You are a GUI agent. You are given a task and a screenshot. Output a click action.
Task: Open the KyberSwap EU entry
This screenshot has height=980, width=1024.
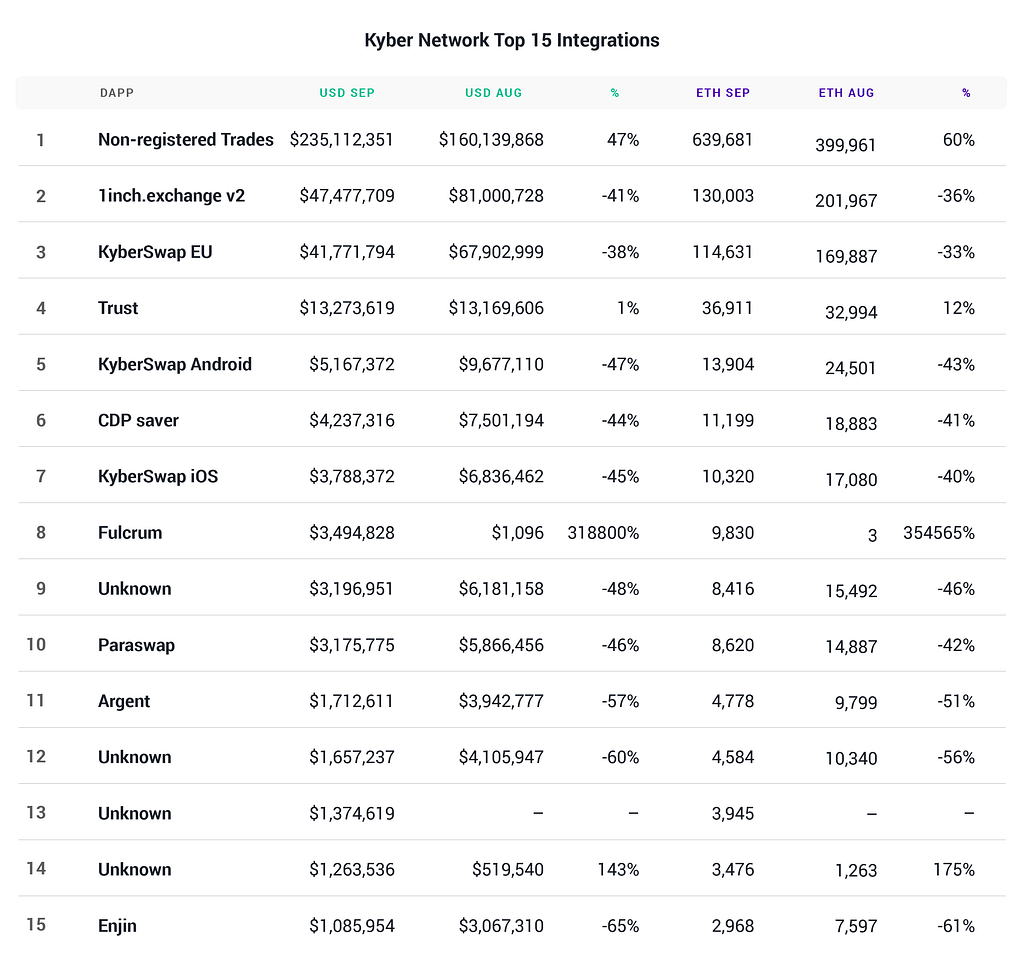pos(155,252)
